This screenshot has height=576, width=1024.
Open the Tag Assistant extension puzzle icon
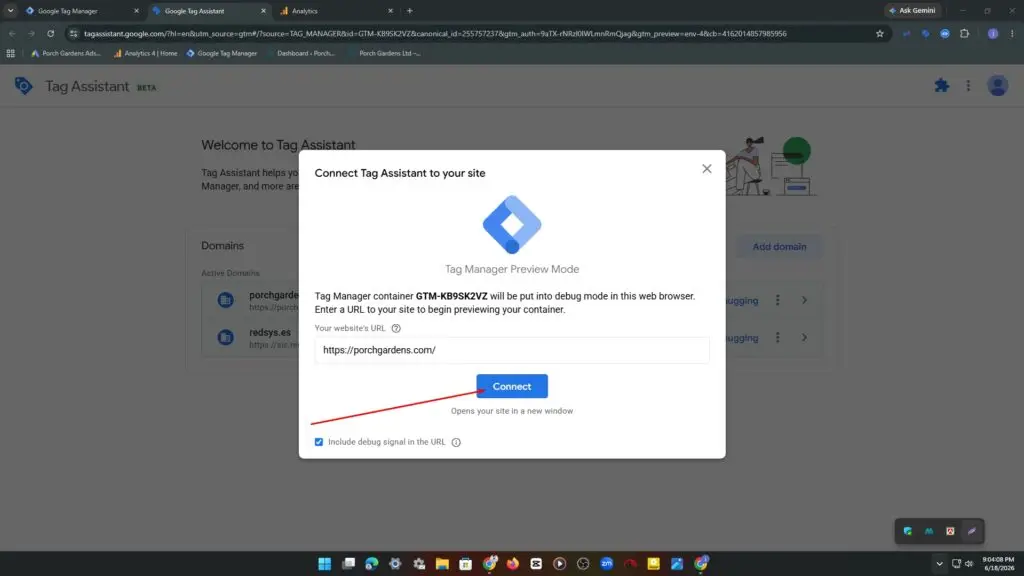click(x=942, y=86)
